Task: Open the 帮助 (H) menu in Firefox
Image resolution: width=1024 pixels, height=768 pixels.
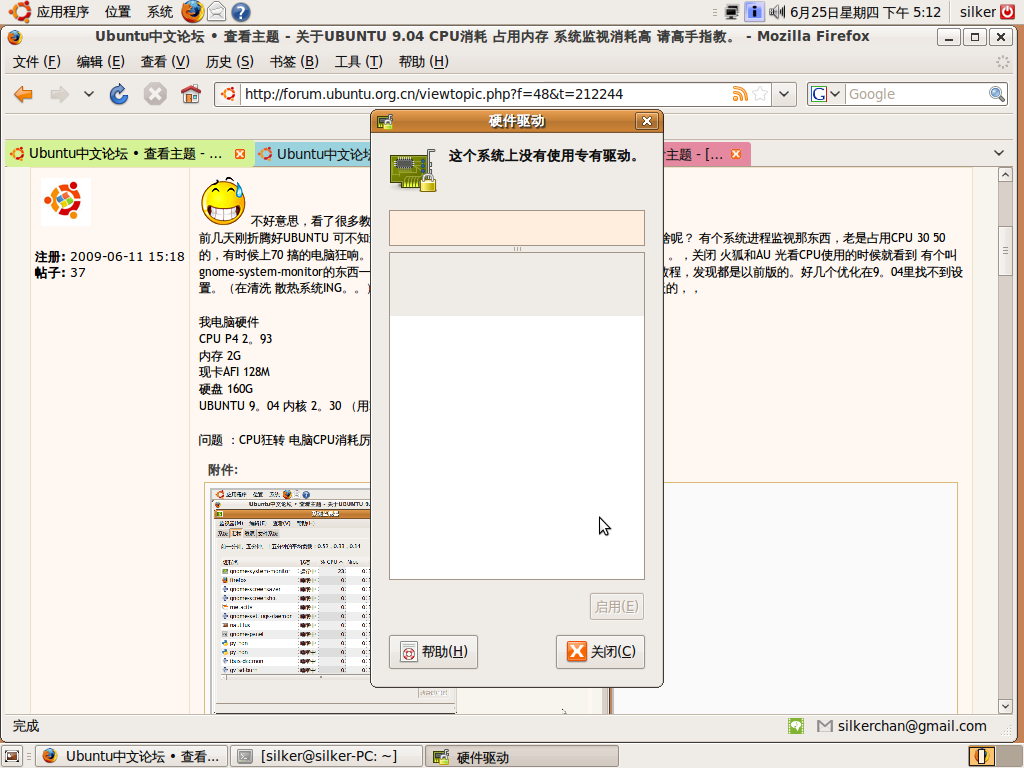Action: 423,61
